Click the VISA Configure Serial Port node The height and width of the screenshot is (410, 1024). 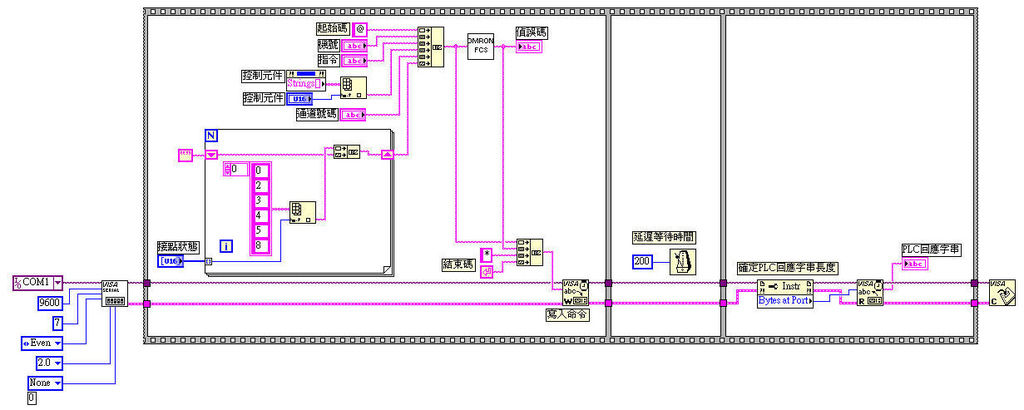[x=114, y=294]
